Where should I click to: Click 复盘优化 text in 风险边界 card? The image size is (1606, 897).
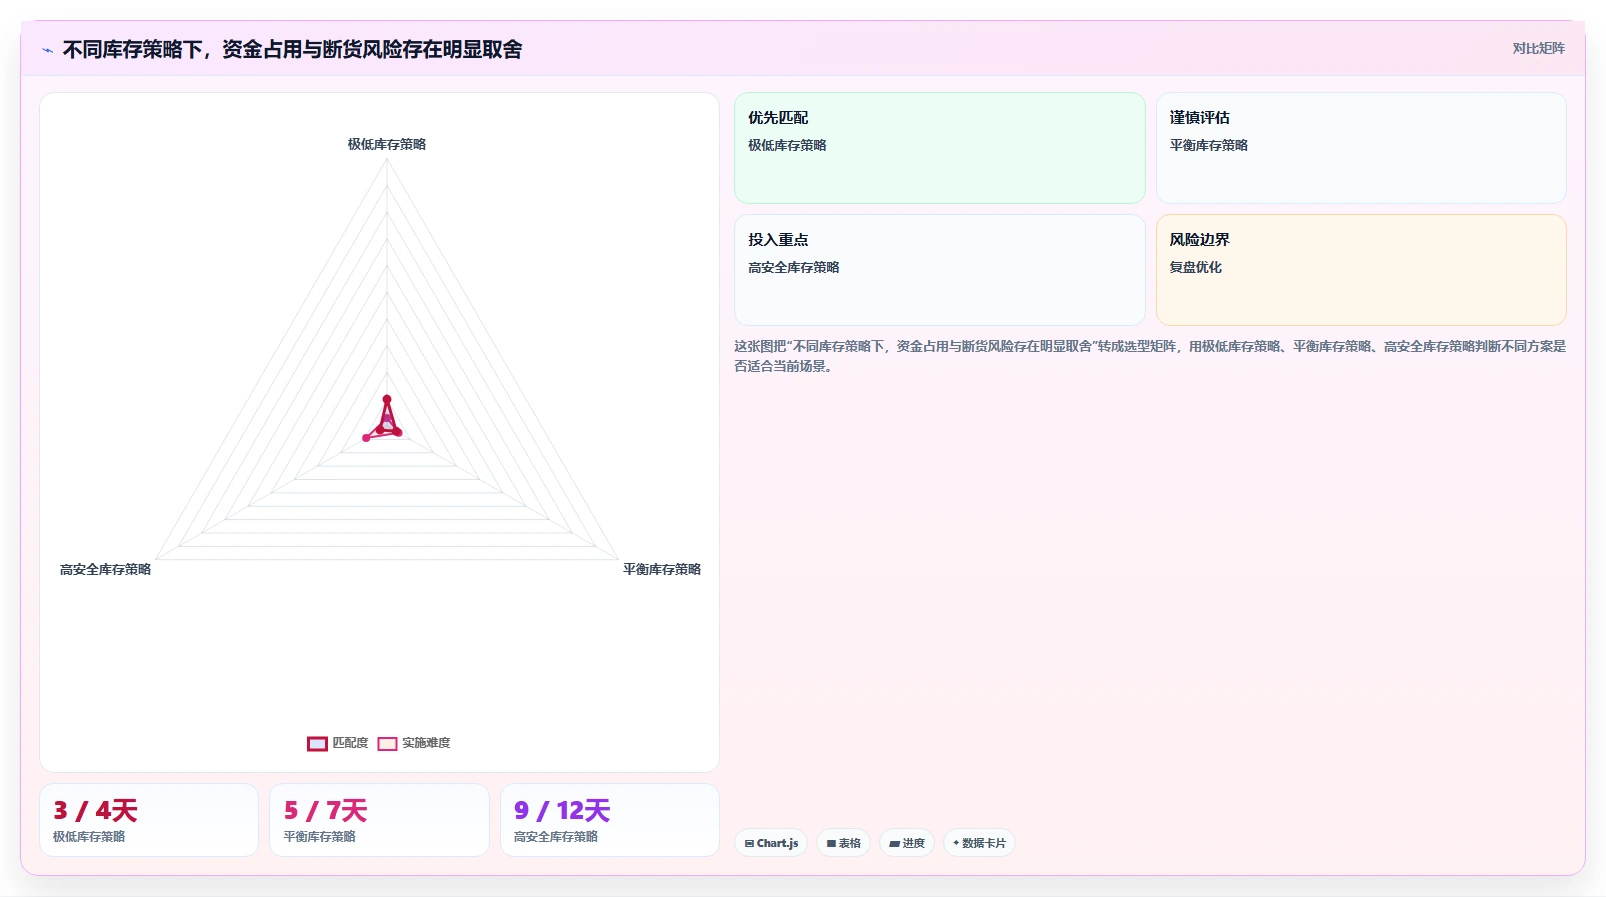pyautogui.click(x=1196, y=267)
